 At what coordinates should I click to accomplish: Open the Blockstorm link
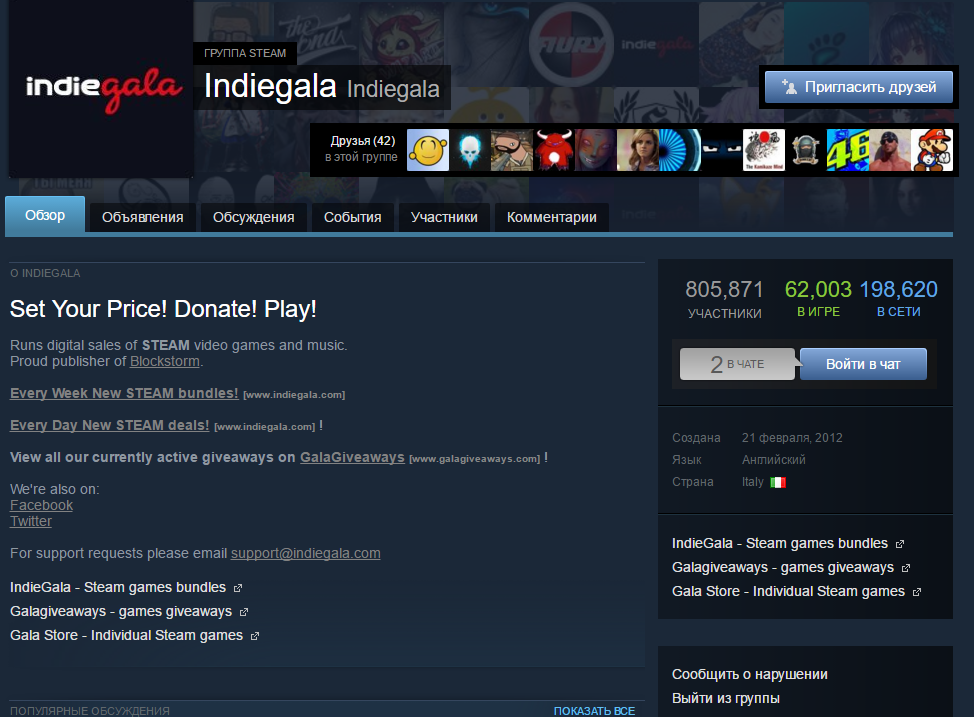165,362
